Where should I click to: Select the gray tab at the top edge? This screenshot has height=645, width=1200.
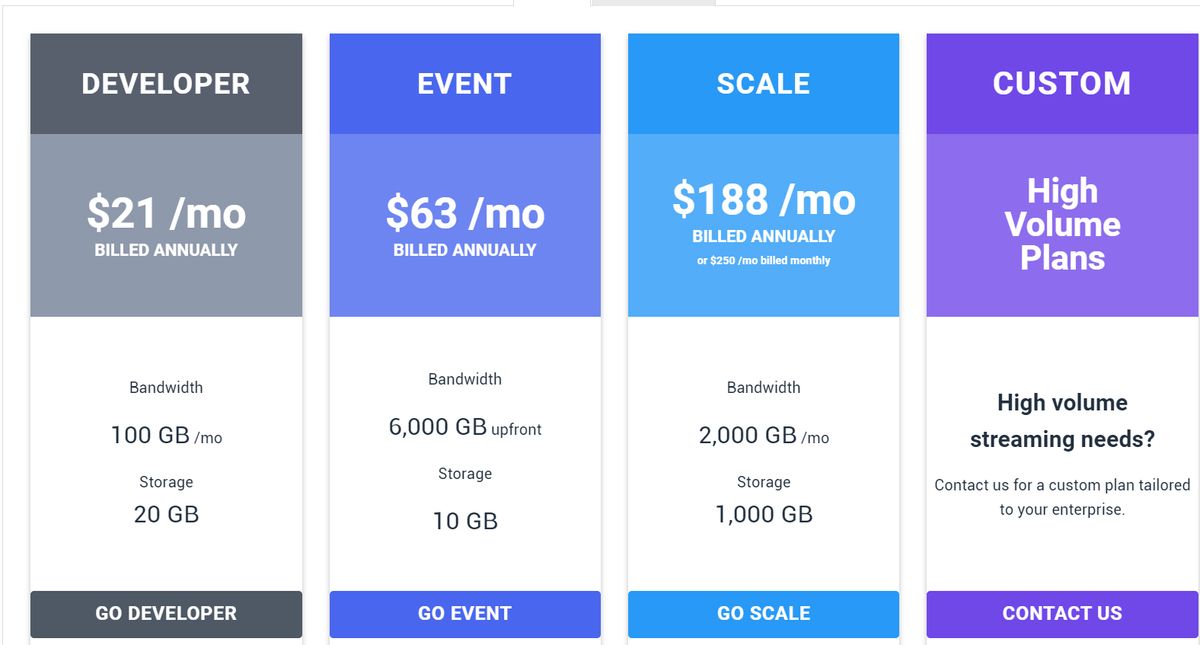click(652, 5)
